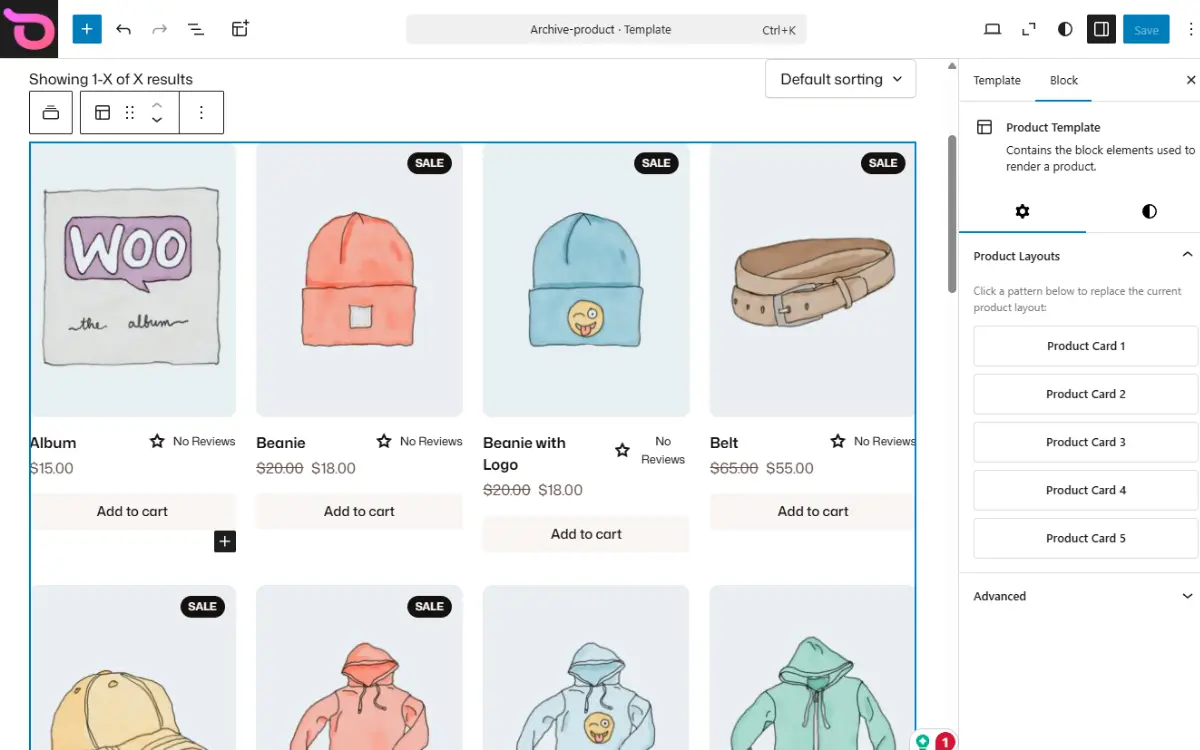Viewport: 1200px width, 750px height.
Task: Move the block up with the arrow
Action: click(x=157, y=104)
